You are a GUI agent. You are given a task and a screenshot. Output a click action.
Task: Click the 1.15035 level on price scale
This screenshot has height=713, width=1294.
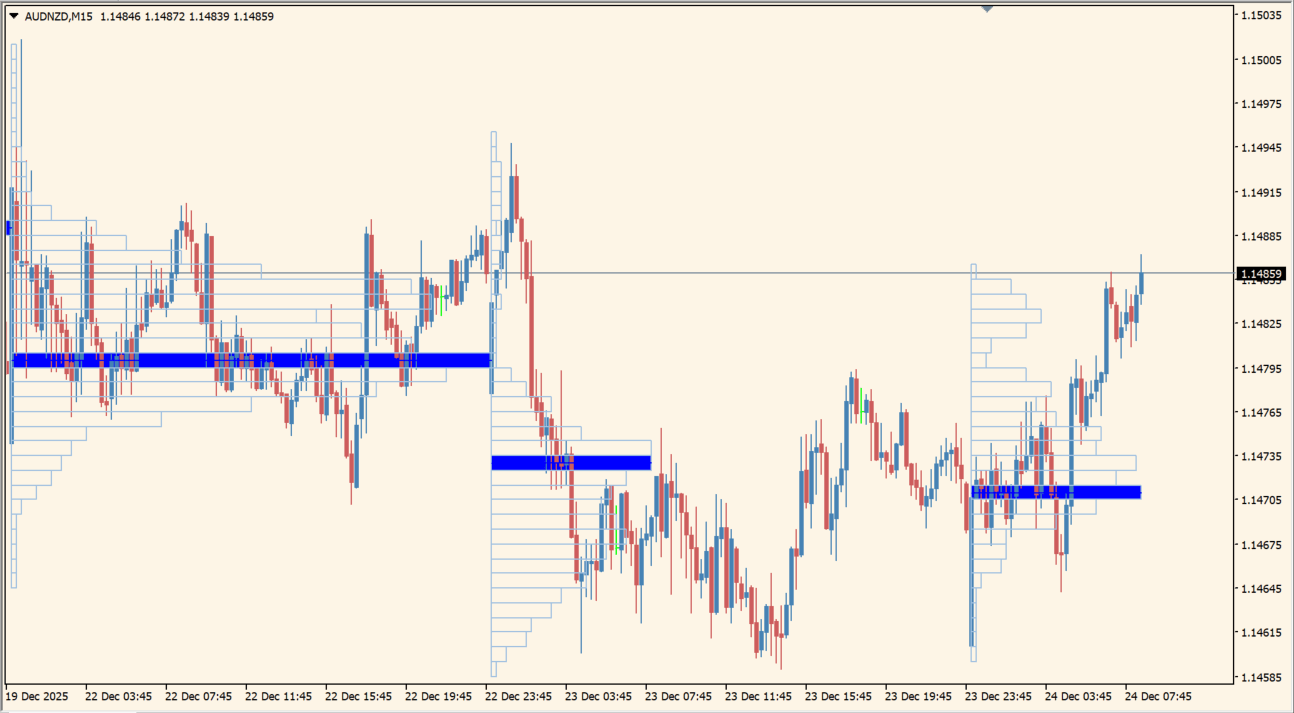point(1261,16)
